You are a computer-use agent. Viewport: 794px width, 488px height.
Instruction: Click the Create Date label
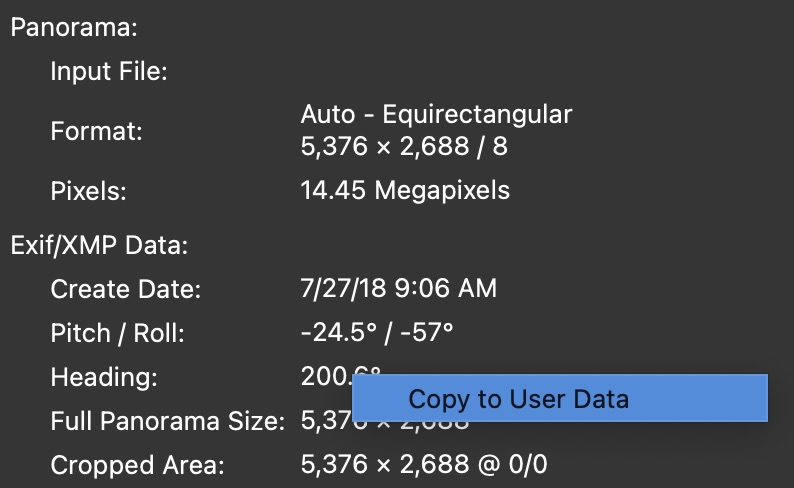[126, 290]
